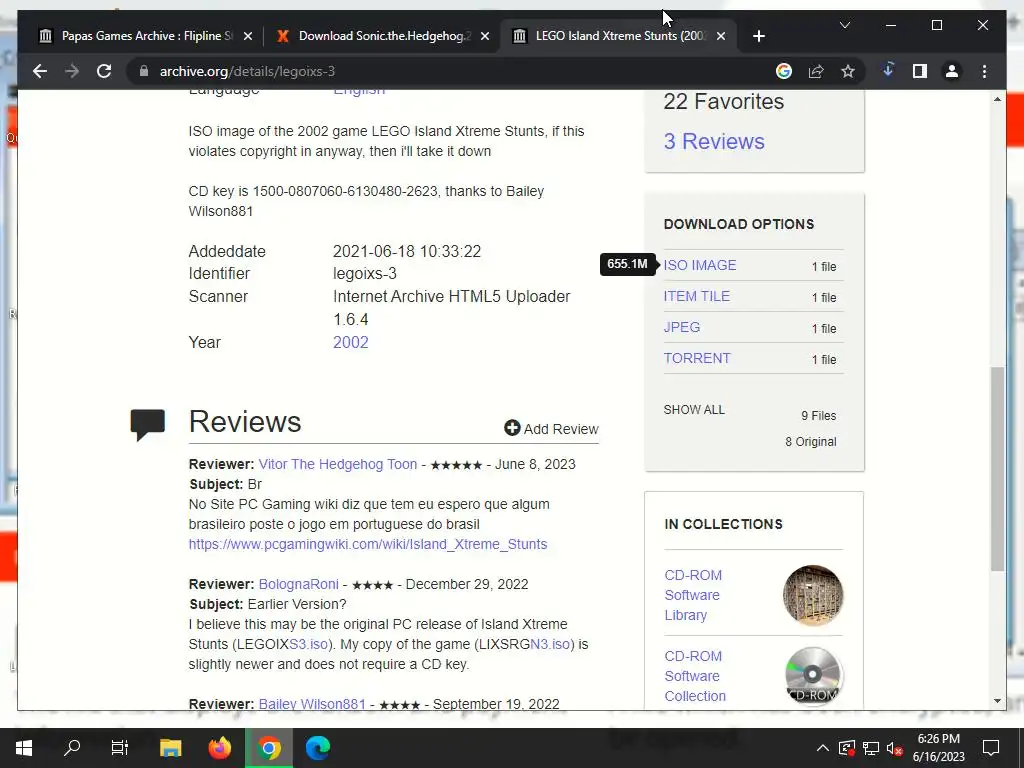
Task: Go back using browser back arrow
Action: pos(40,71)
